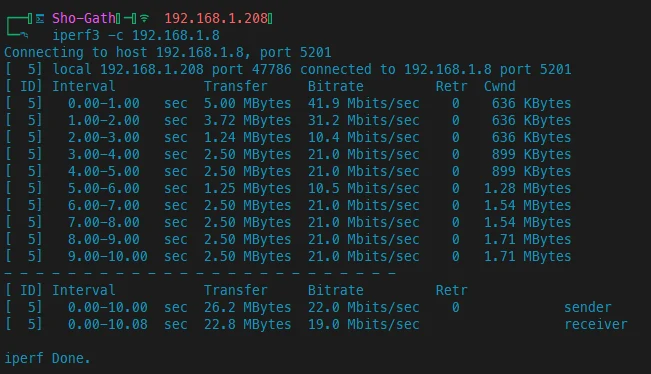This screenshot has width=651, height=374.
Task: Click the 1.28 MBytes Cwnd value
Action: click(x=527, y=188)
